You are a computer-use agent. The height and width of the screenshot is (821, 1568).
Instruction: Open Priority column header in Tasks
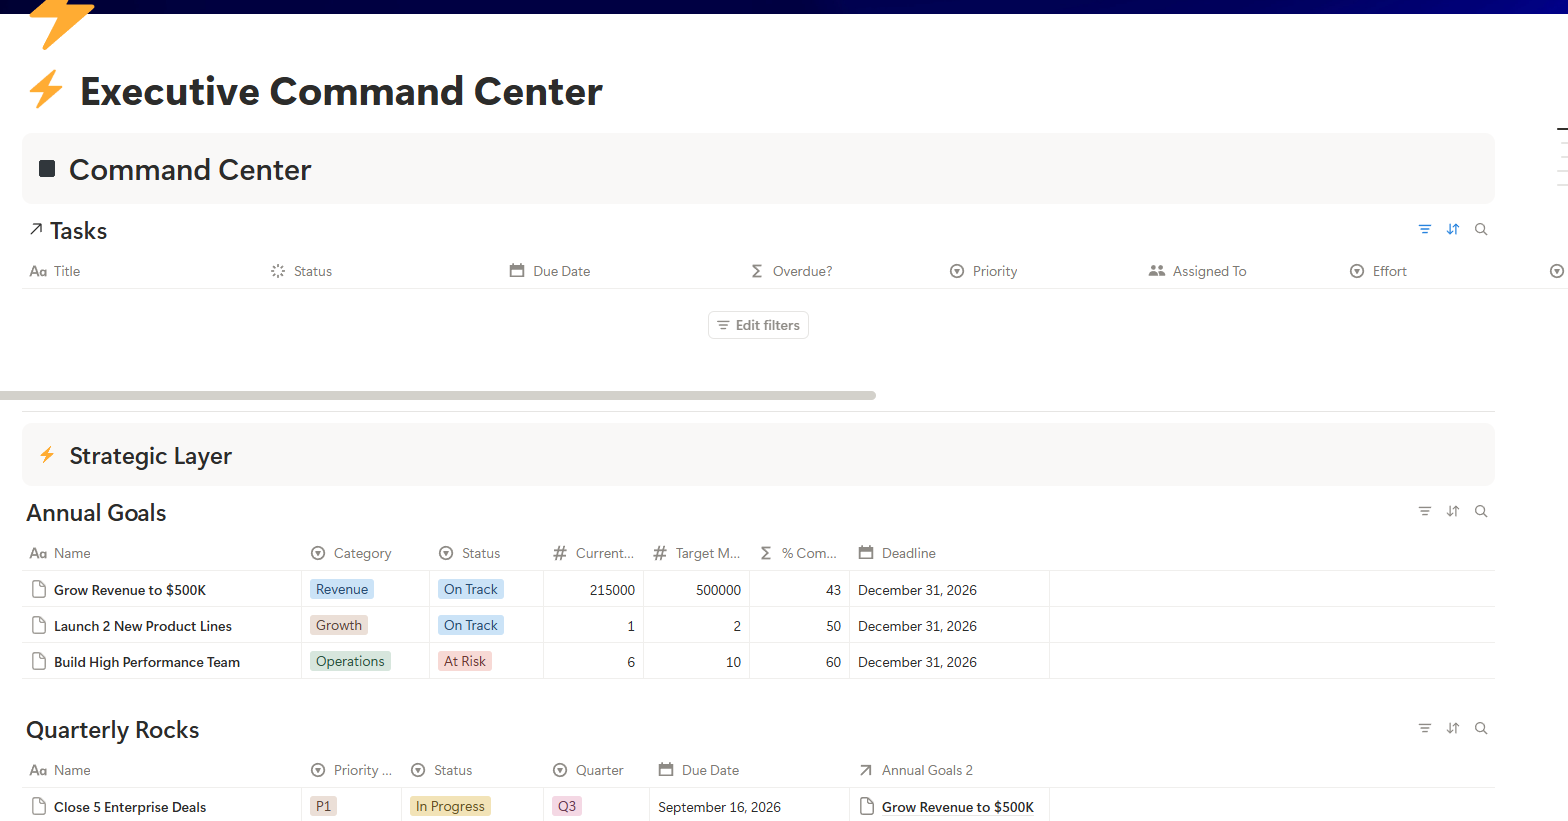(x=983, y=271)
